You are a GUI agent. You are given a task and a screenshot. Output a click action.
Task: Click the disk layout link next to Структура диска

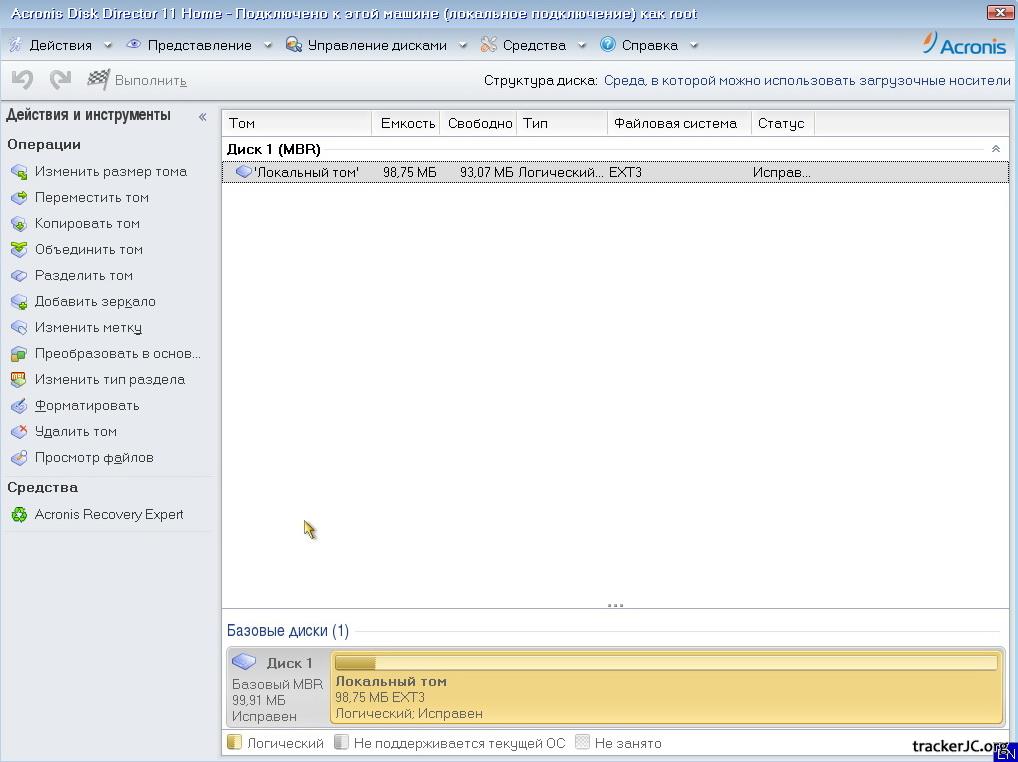click(806, 81)
